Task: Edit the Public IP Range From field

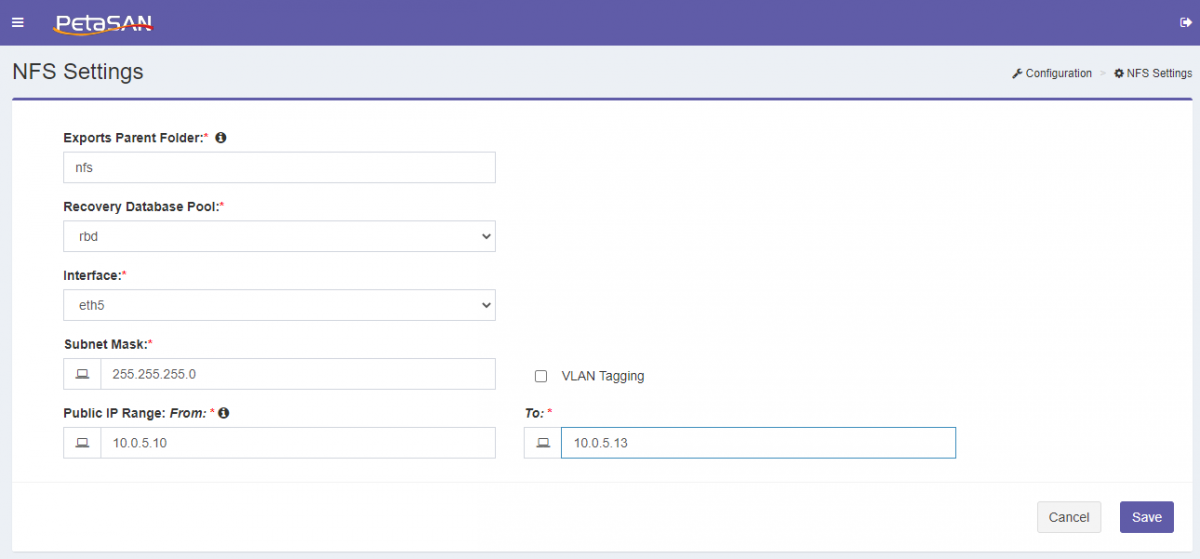Action: 298,443
